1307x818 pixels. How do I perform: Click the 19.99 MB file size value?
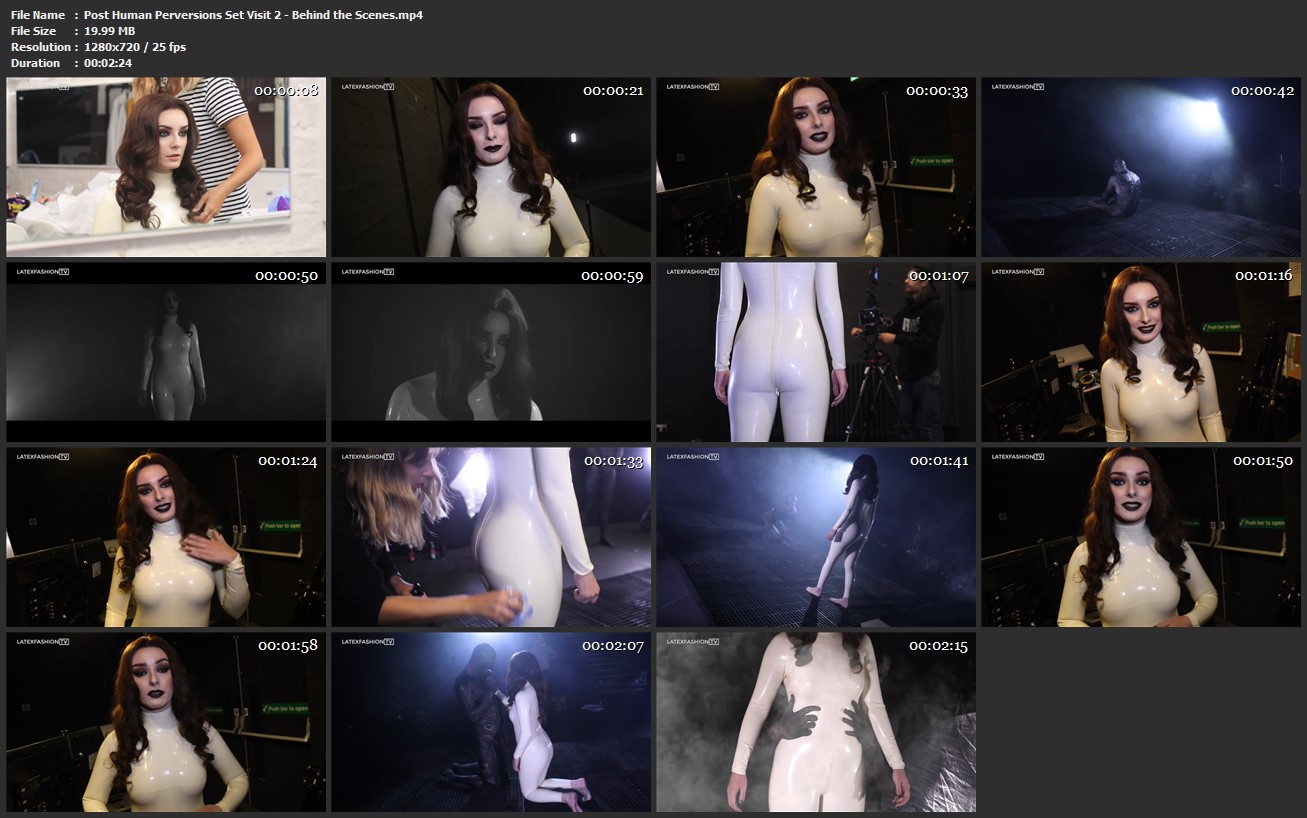(x=109, y=31)
